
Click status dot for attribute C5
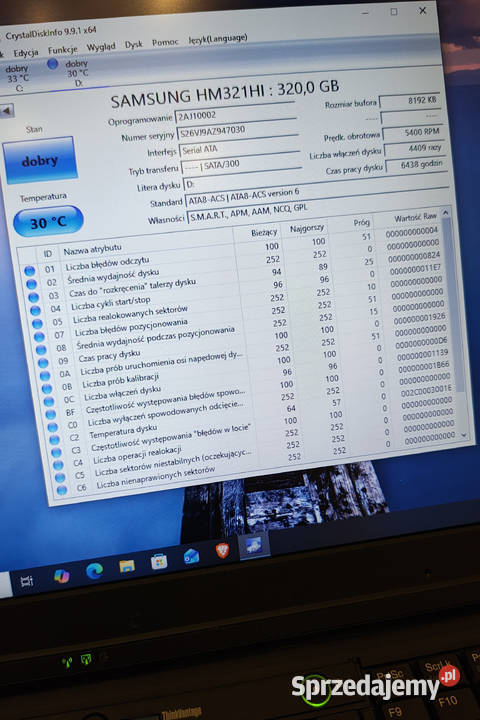point(60,478)
